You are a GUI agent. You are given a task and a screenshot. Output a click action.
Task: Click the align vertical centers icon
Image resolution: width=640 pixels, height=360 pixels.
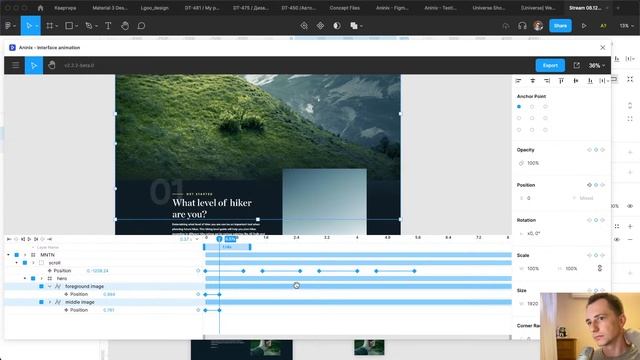[x=576, y=81]
